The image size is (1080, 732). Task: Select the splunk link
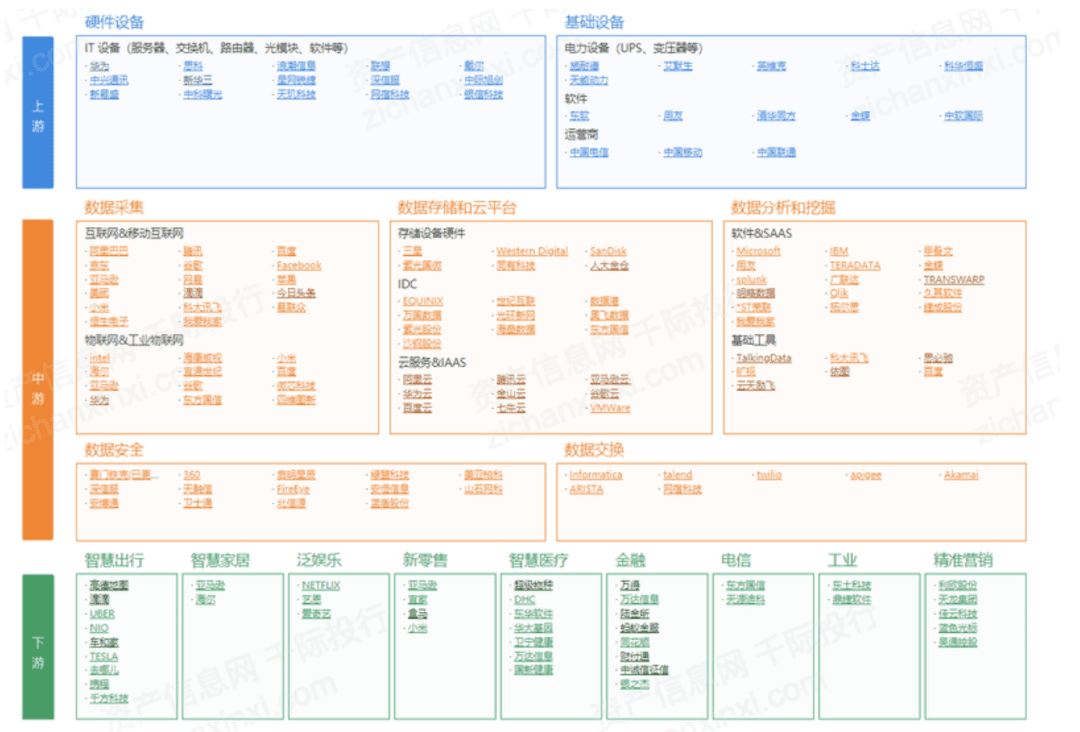tap(751, 280)
